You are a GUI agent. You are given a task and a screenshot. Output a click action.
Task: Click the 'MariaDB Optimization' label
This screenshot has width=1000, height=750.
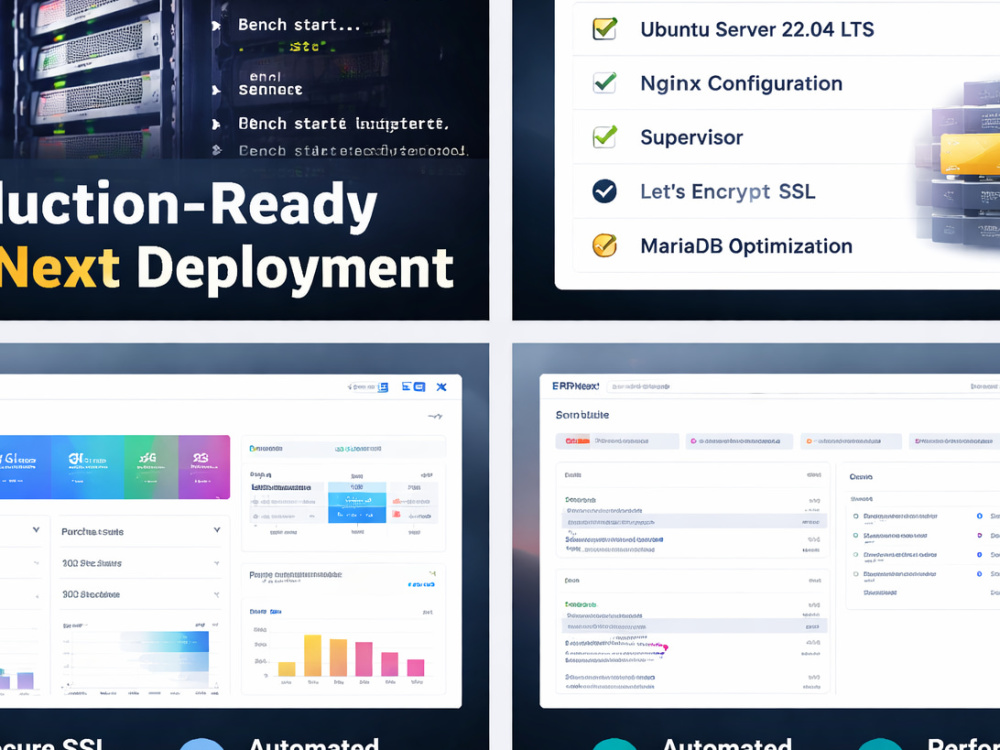(746, 246)
